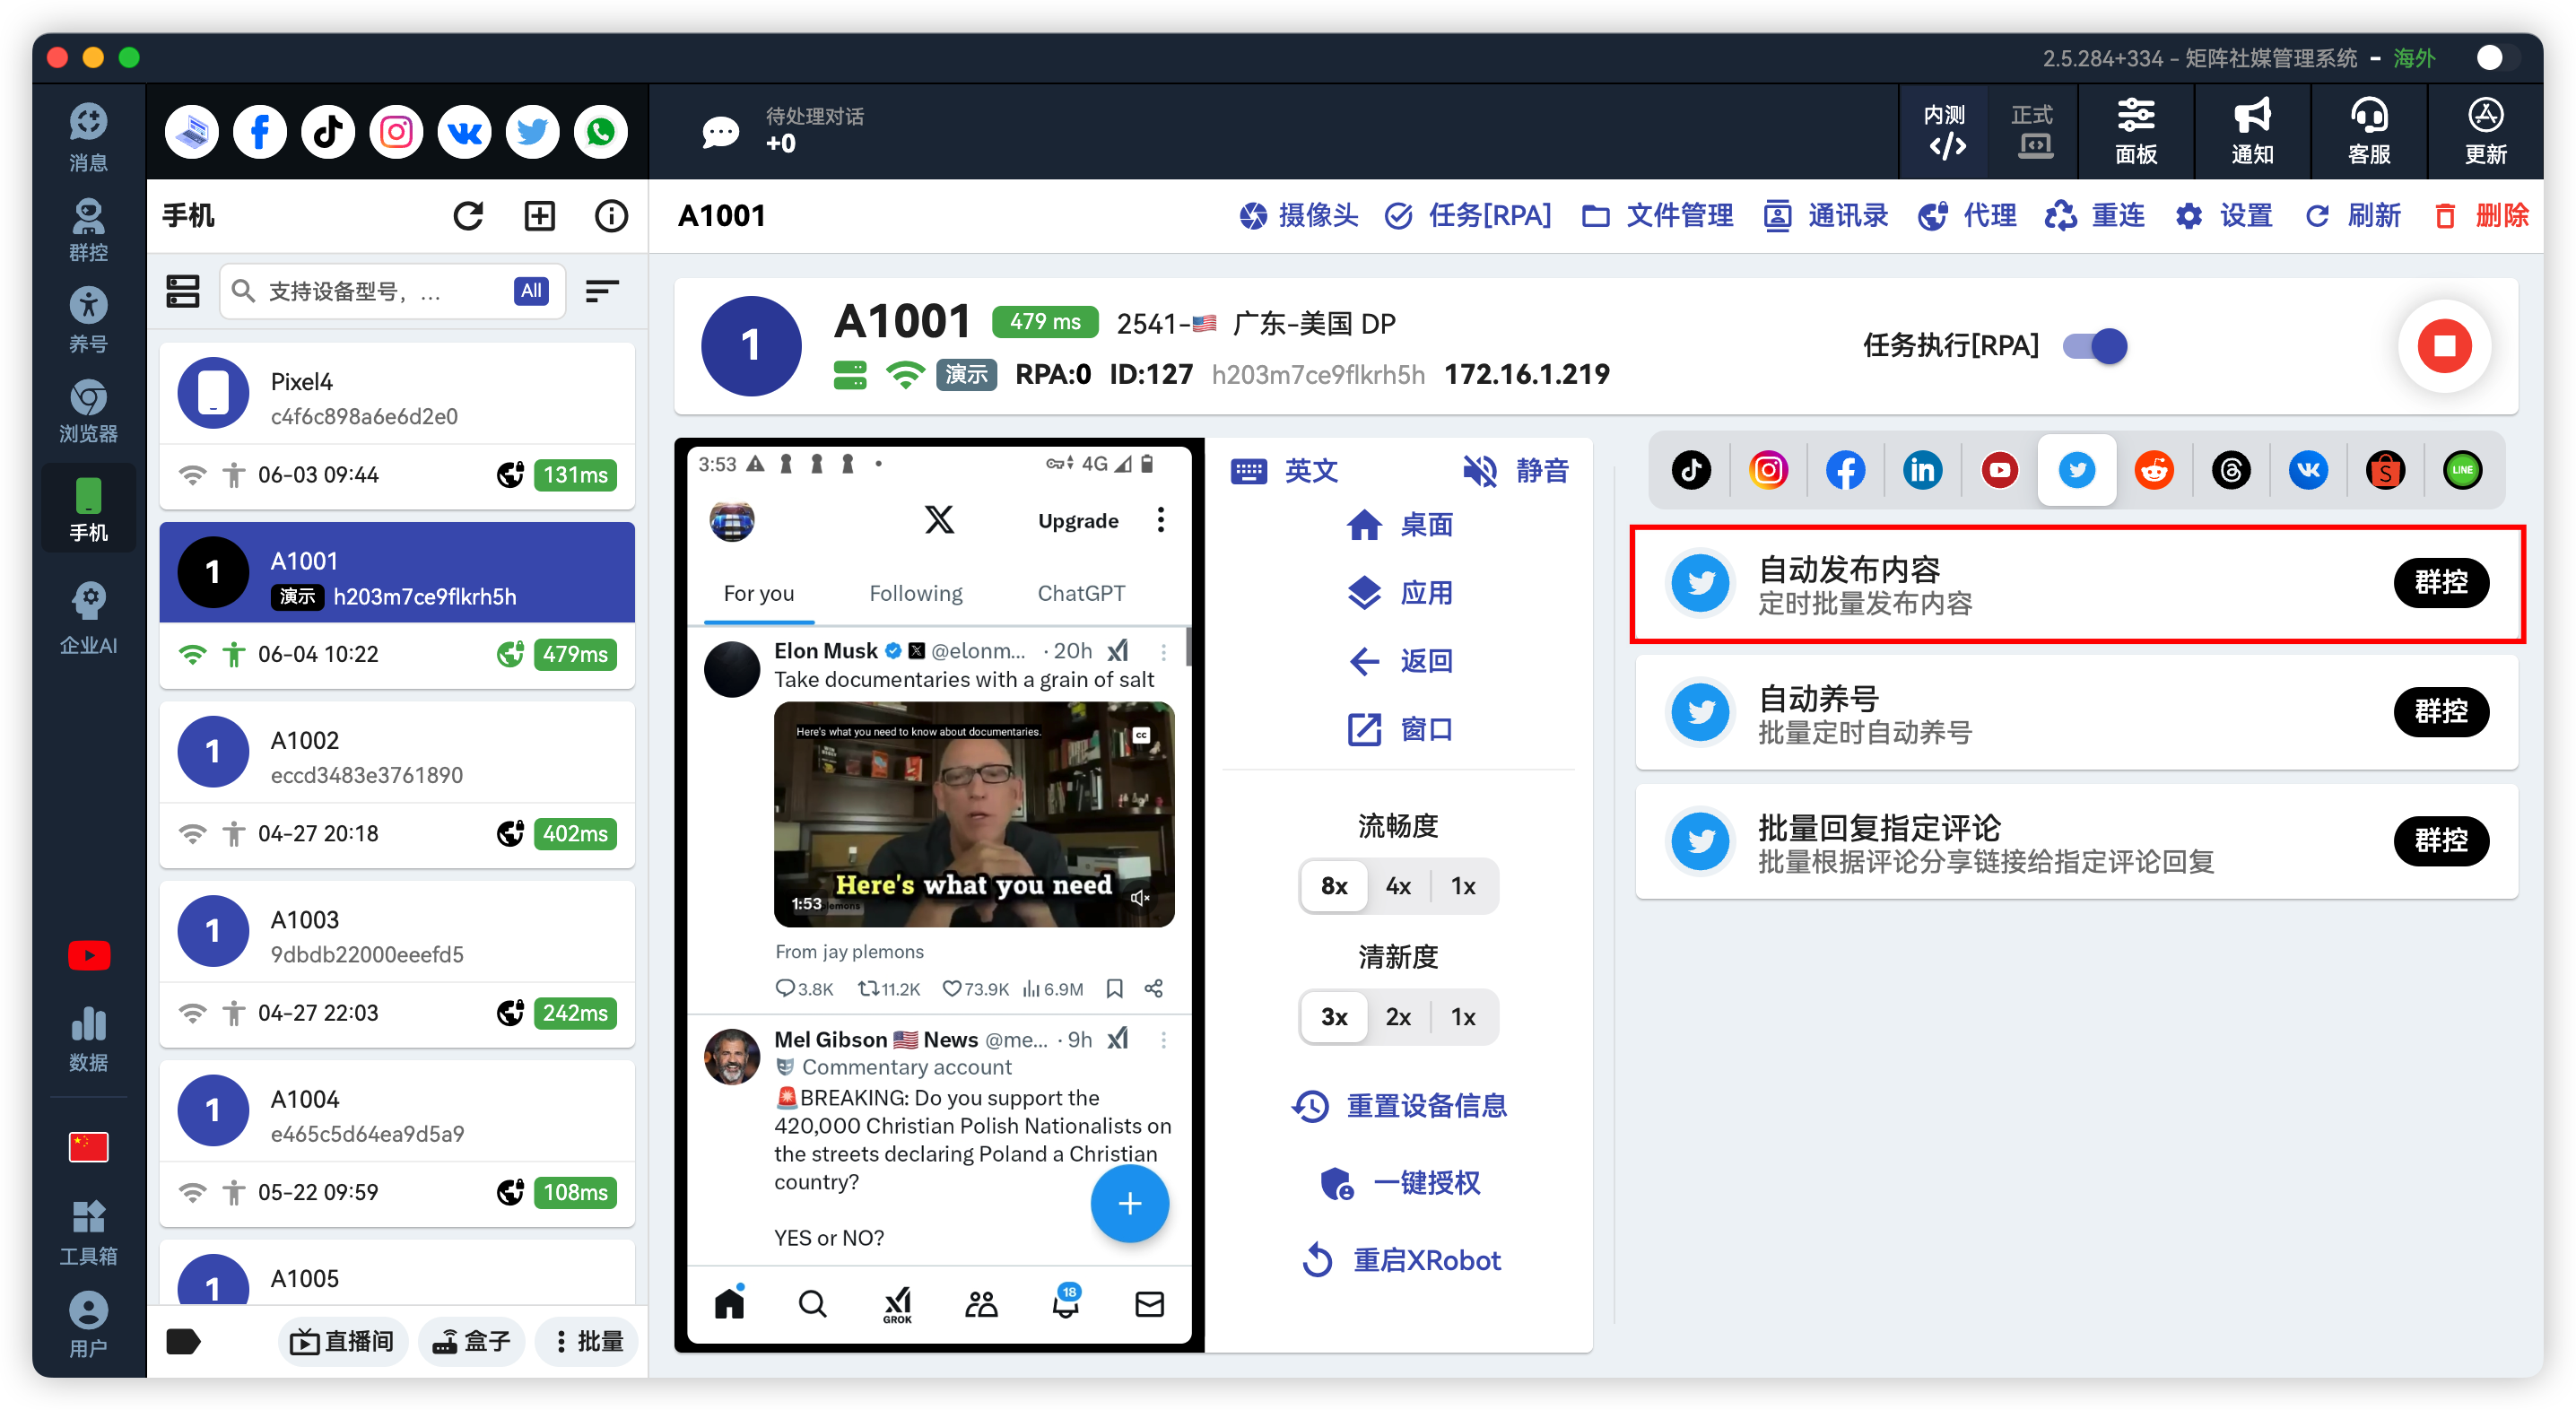The image size is (2576, 1410).
Task: Select the VK icon in the top bar
Action: pos(464,131)
